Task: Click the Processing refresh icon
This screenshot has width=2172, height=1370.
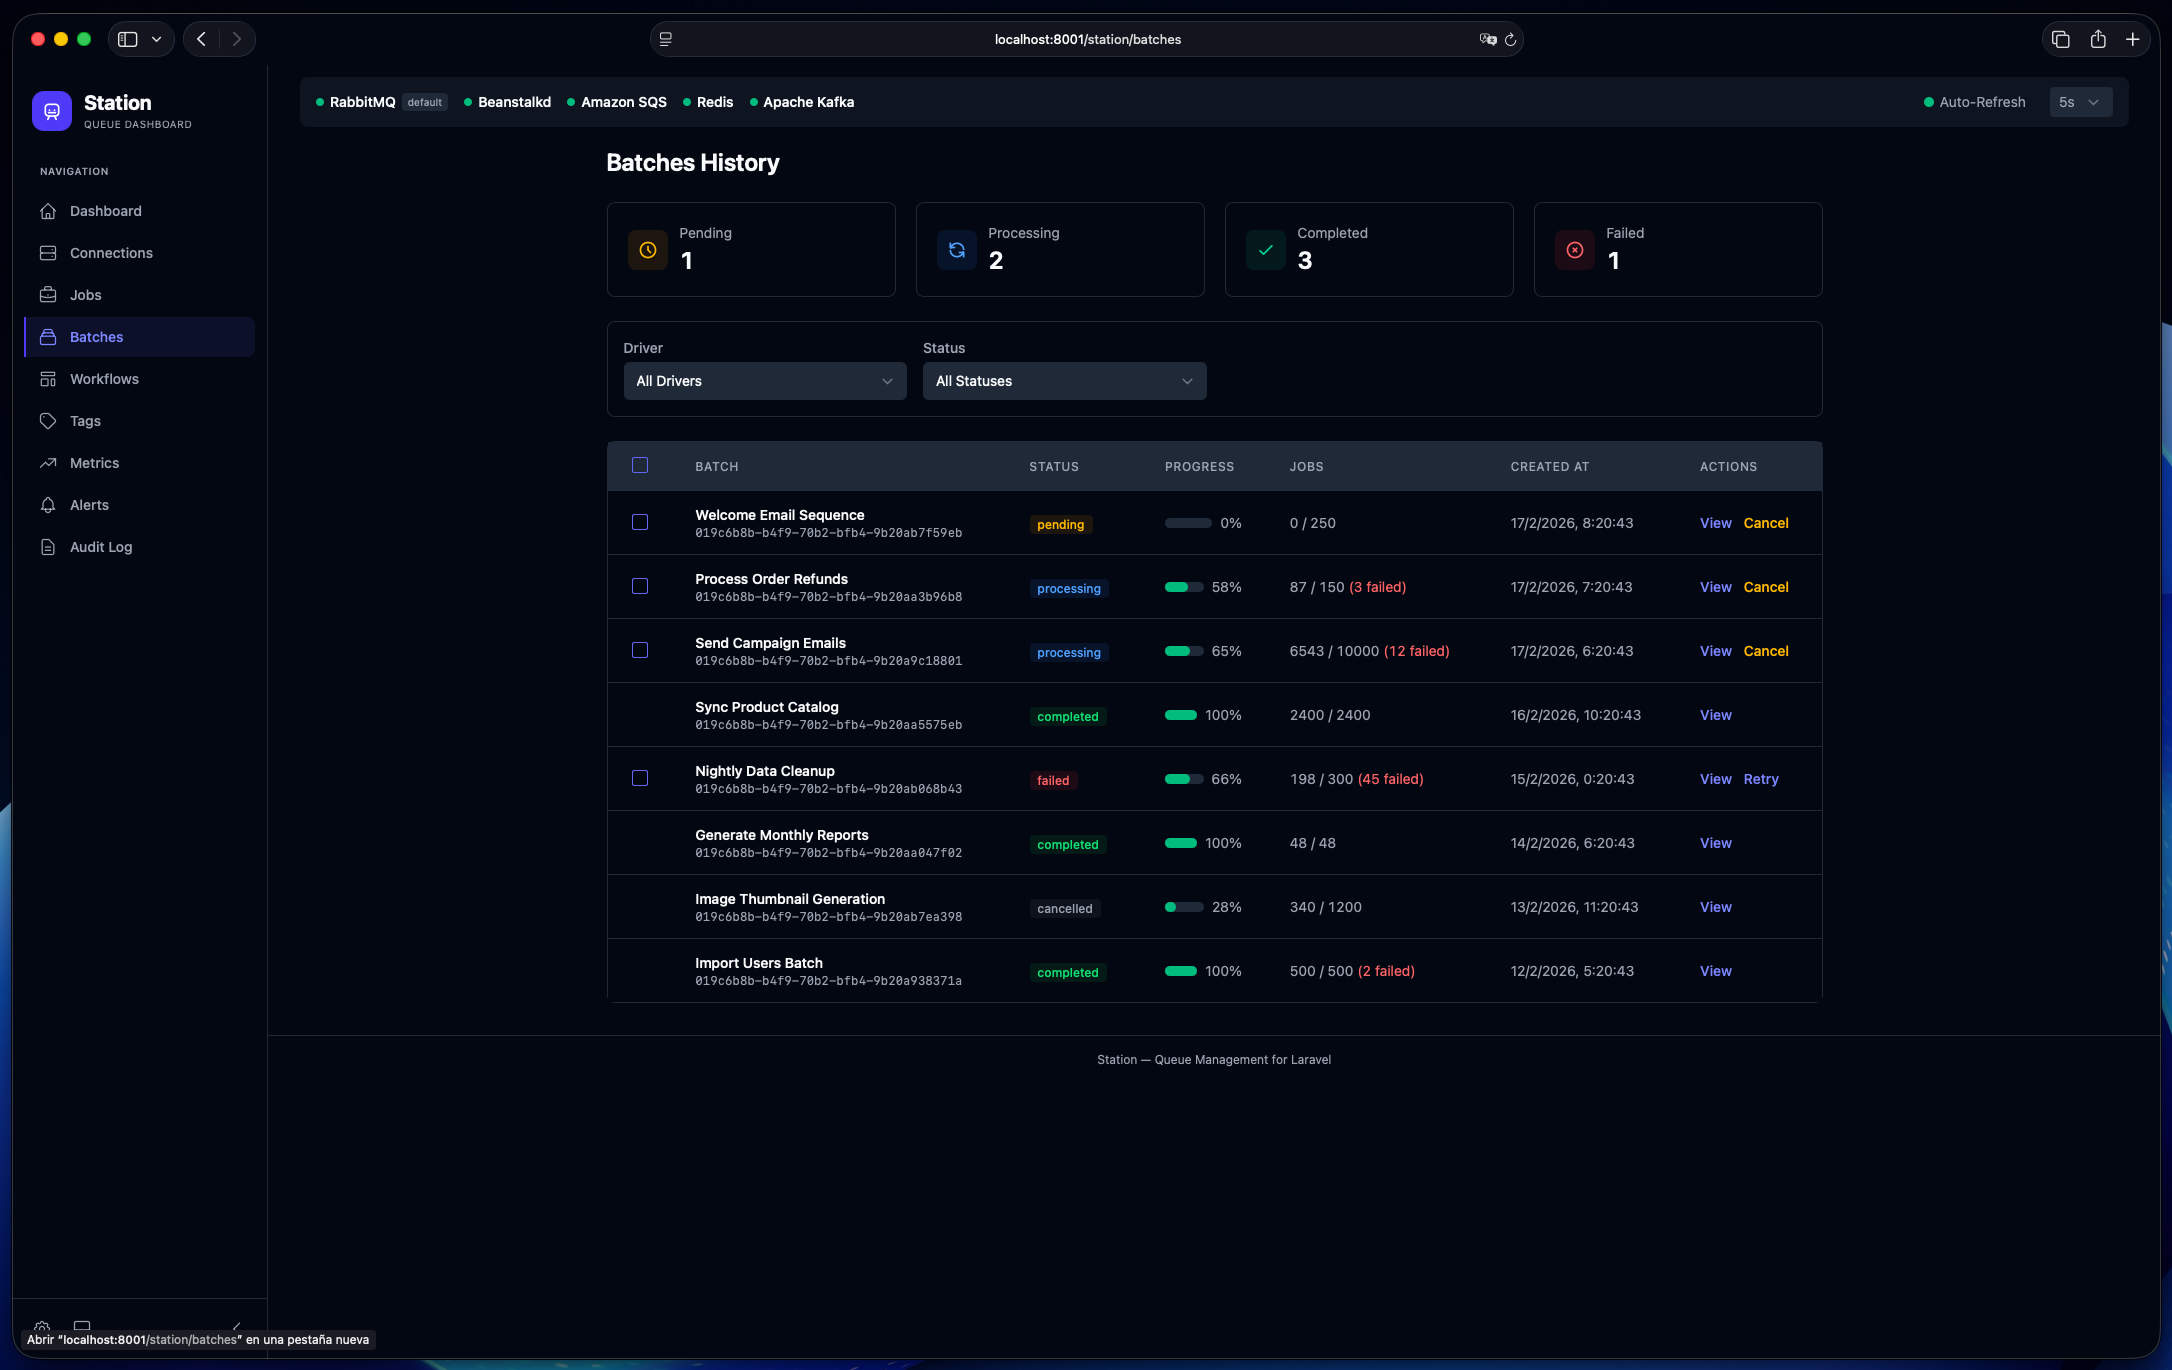Action: click(956, 250)
